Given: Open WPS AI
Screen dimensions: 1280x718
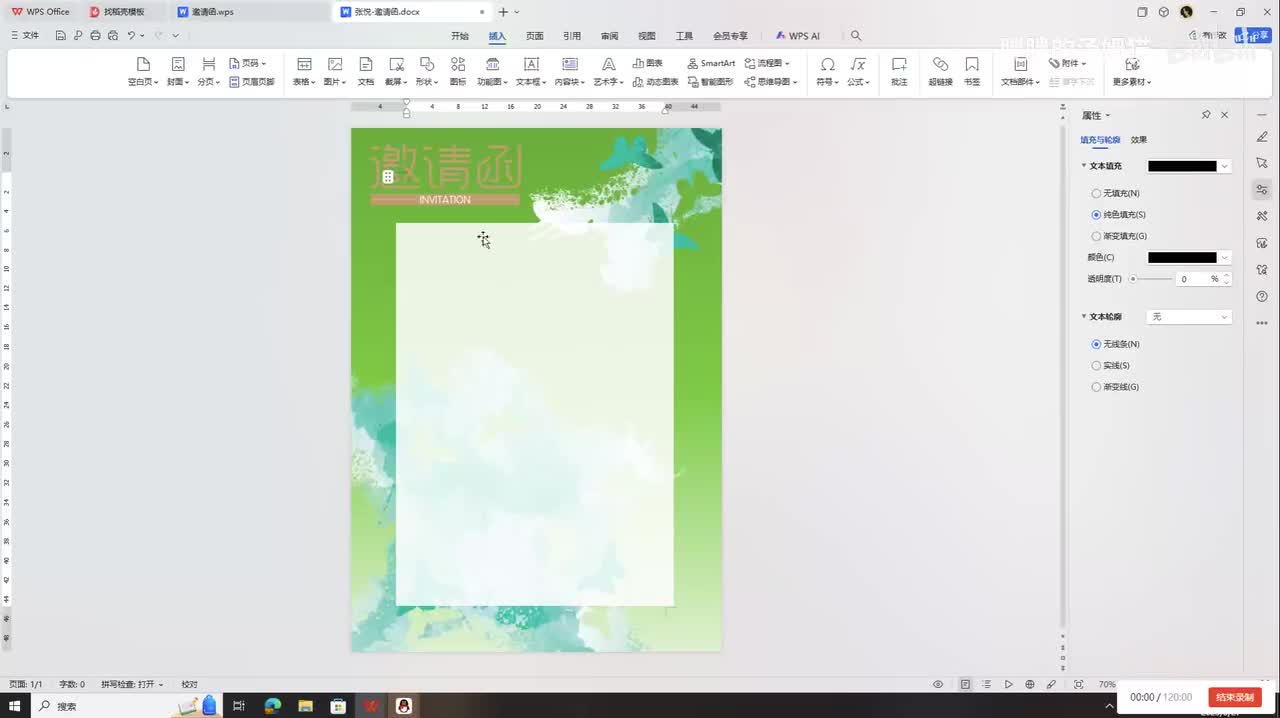Looking at the screenshot, I should 798,36.
